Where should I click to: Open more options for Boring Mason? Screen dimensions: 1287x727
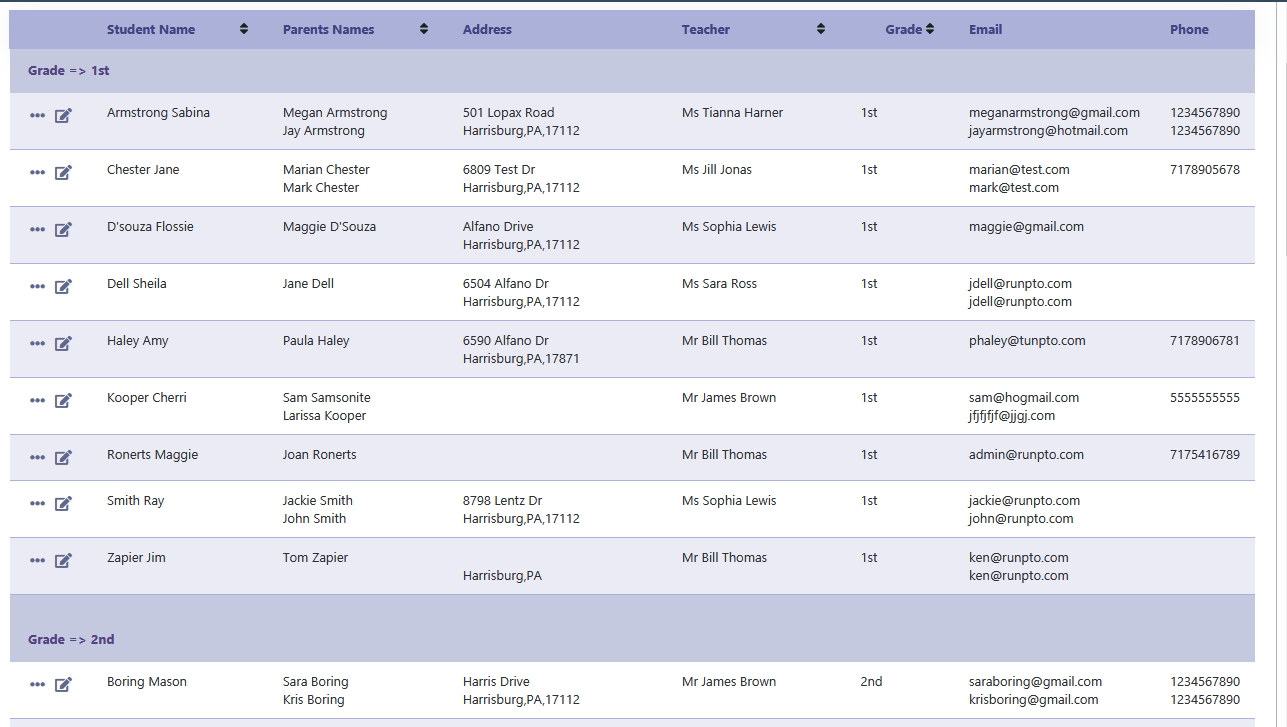click(37, 684)
